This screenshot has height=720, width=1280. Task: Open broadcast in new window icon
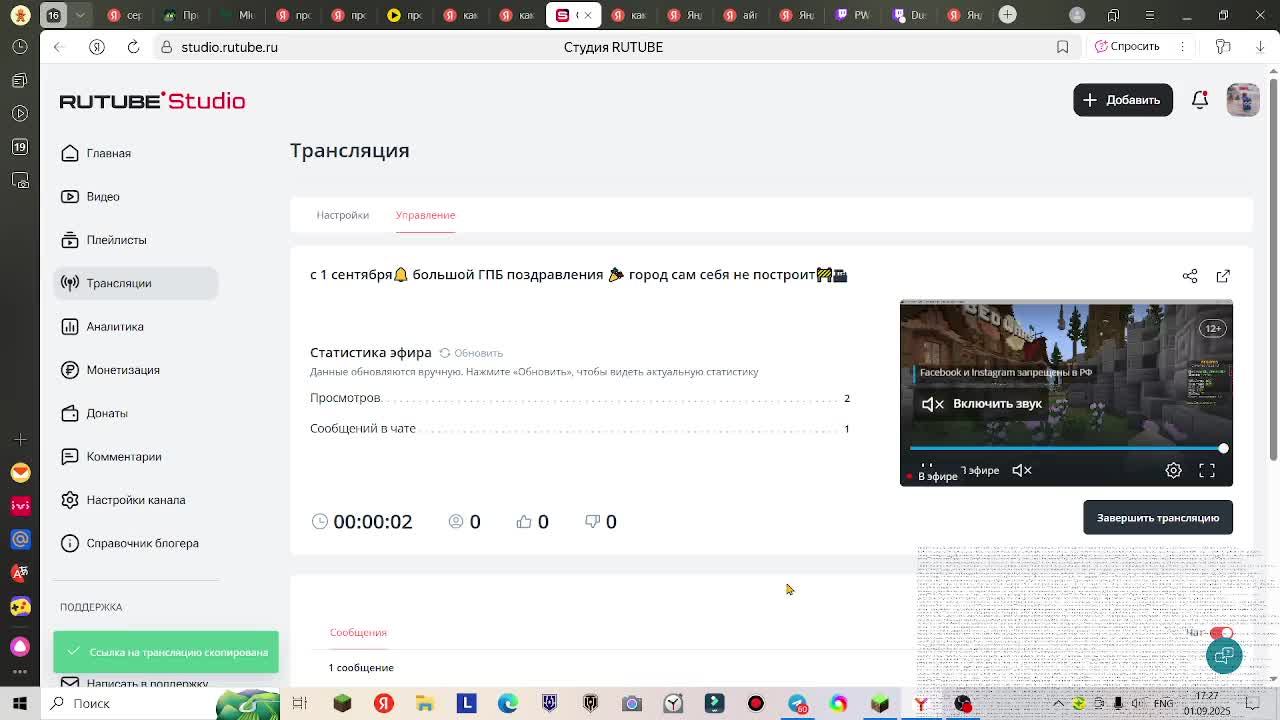[1223, 276]
